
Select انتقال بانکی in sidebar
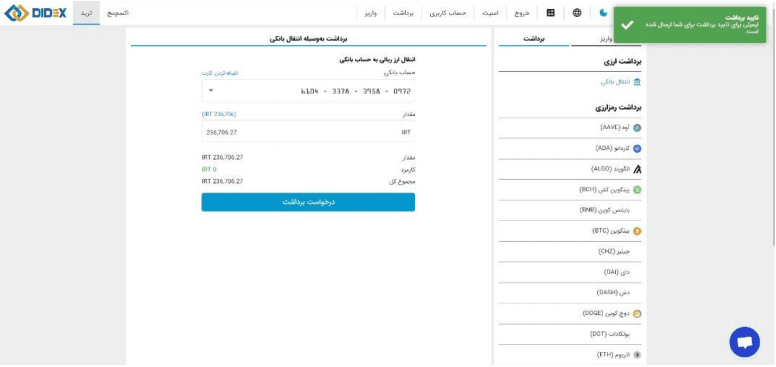tap(615, 82)
